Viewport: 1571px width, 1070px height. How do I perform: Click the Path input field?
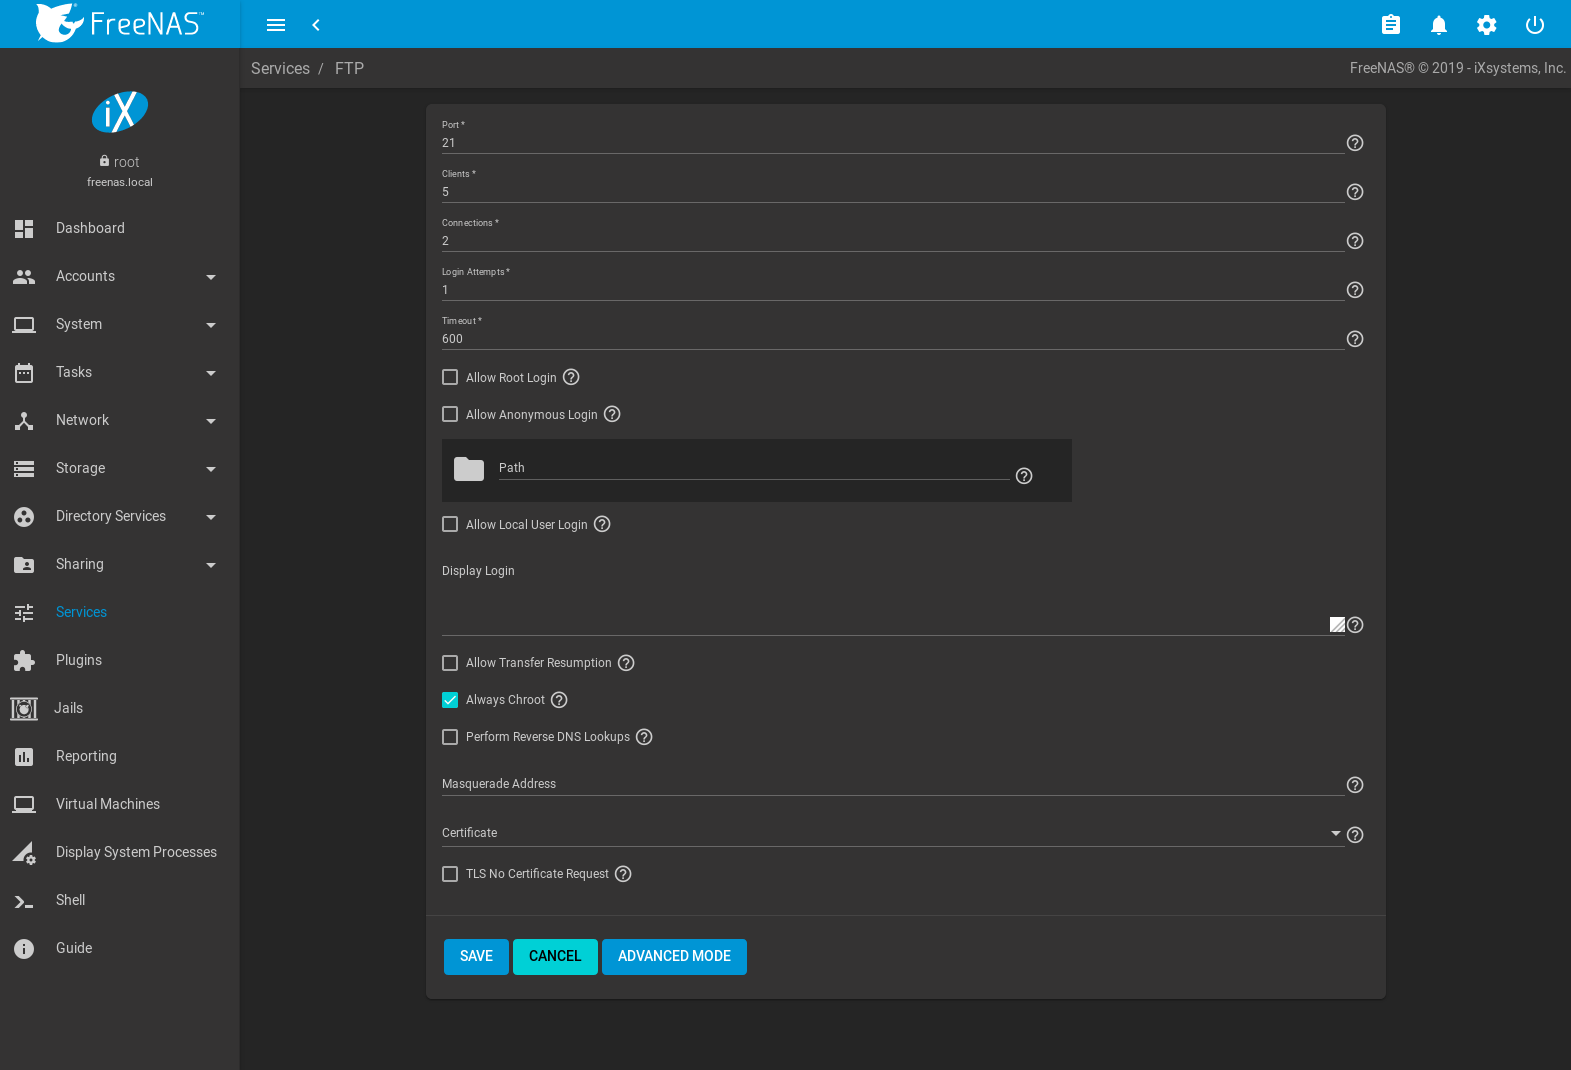754,468
